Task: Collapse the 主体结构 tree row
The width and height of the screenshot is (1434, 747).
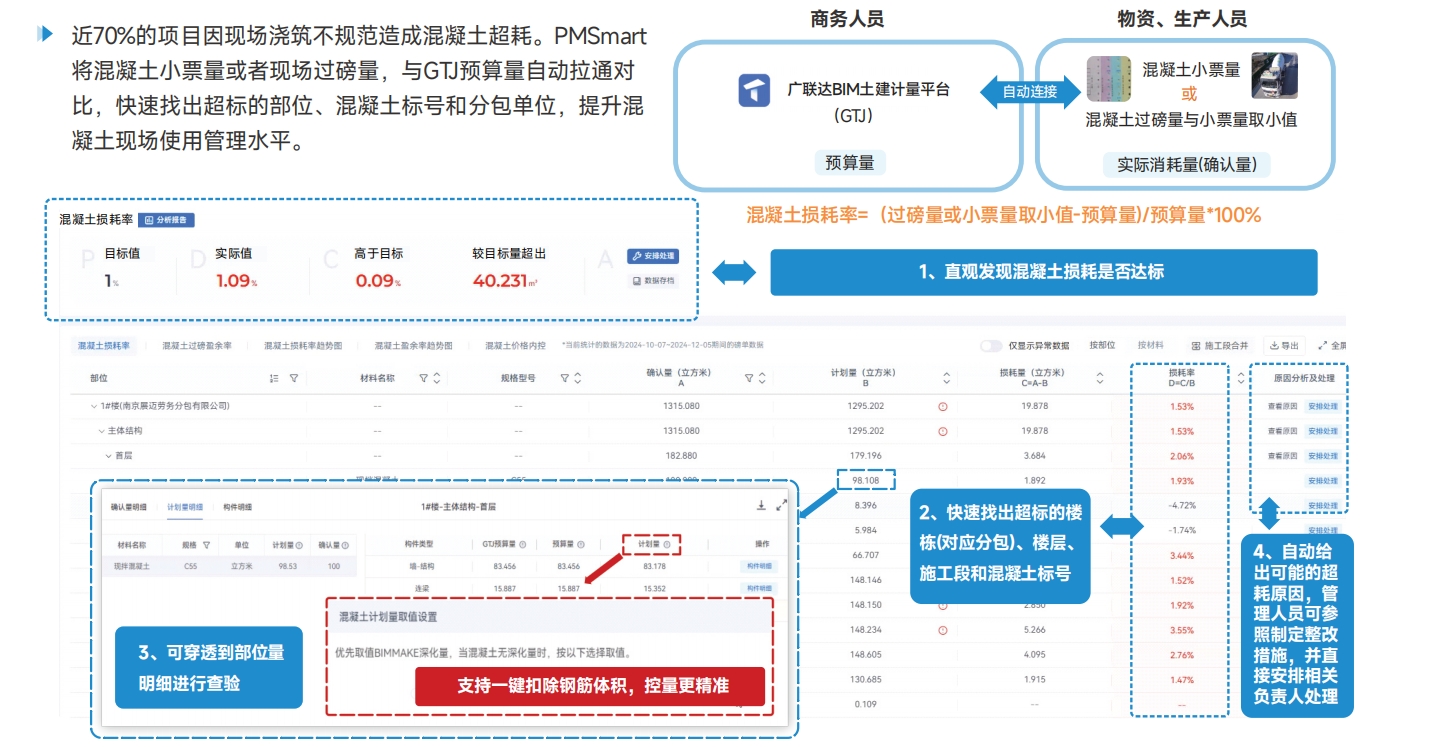Action: pos(101,431)
